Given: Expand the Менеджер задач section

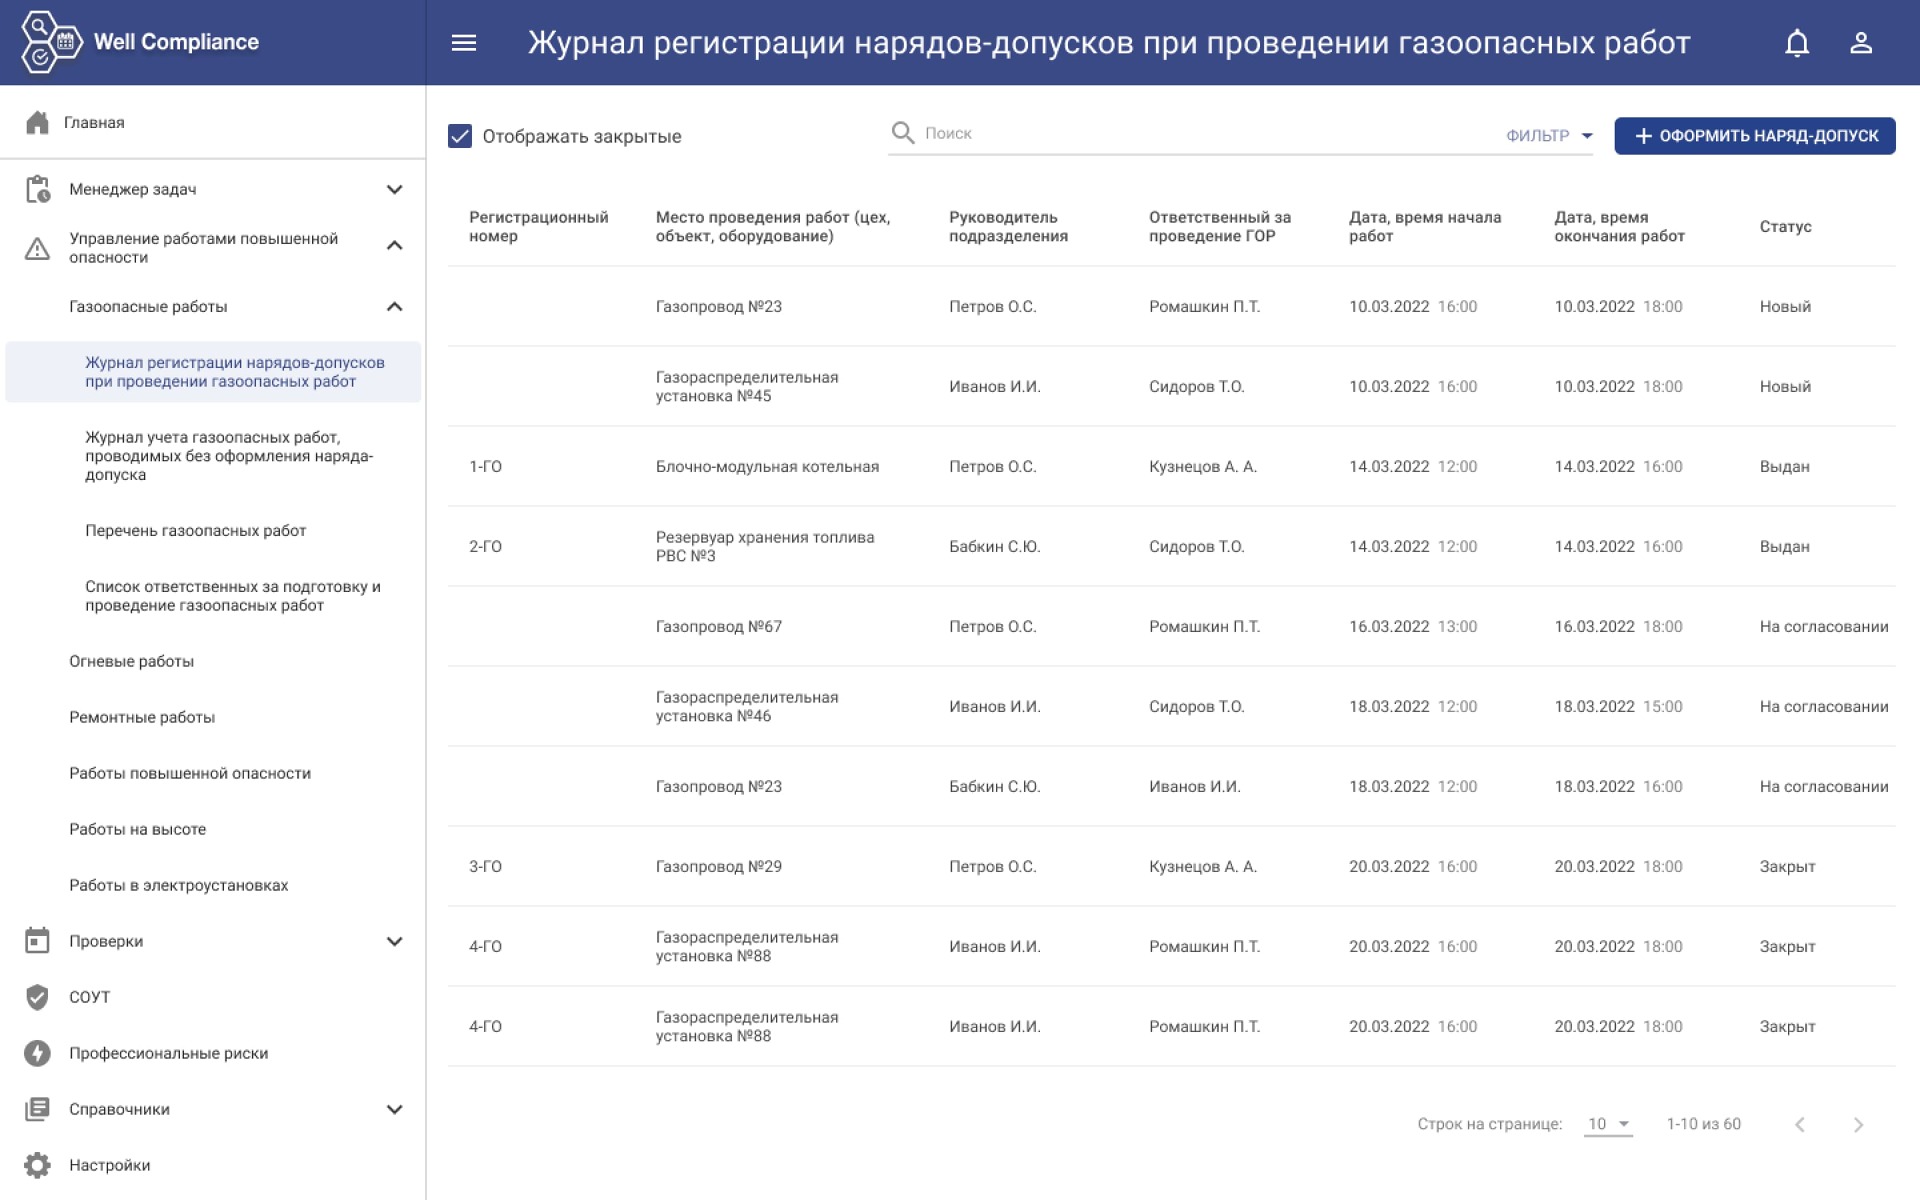Looking at the screenshot, I should 394,189.
